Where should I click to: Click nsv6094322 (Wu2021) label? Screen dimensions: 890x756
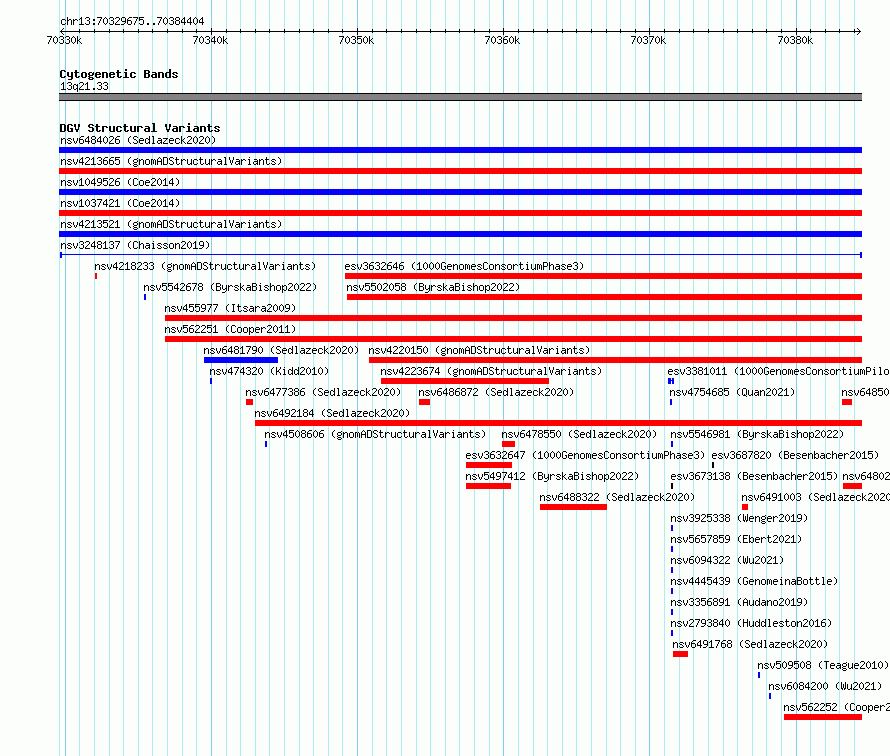(727, 560)
